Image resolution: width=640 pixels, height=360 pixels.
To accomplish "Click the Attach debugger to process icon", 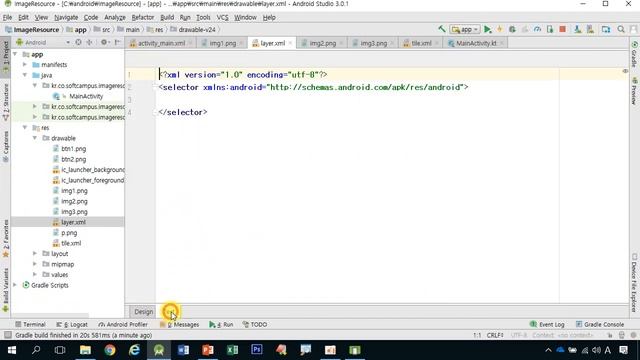I will [550, 29].
